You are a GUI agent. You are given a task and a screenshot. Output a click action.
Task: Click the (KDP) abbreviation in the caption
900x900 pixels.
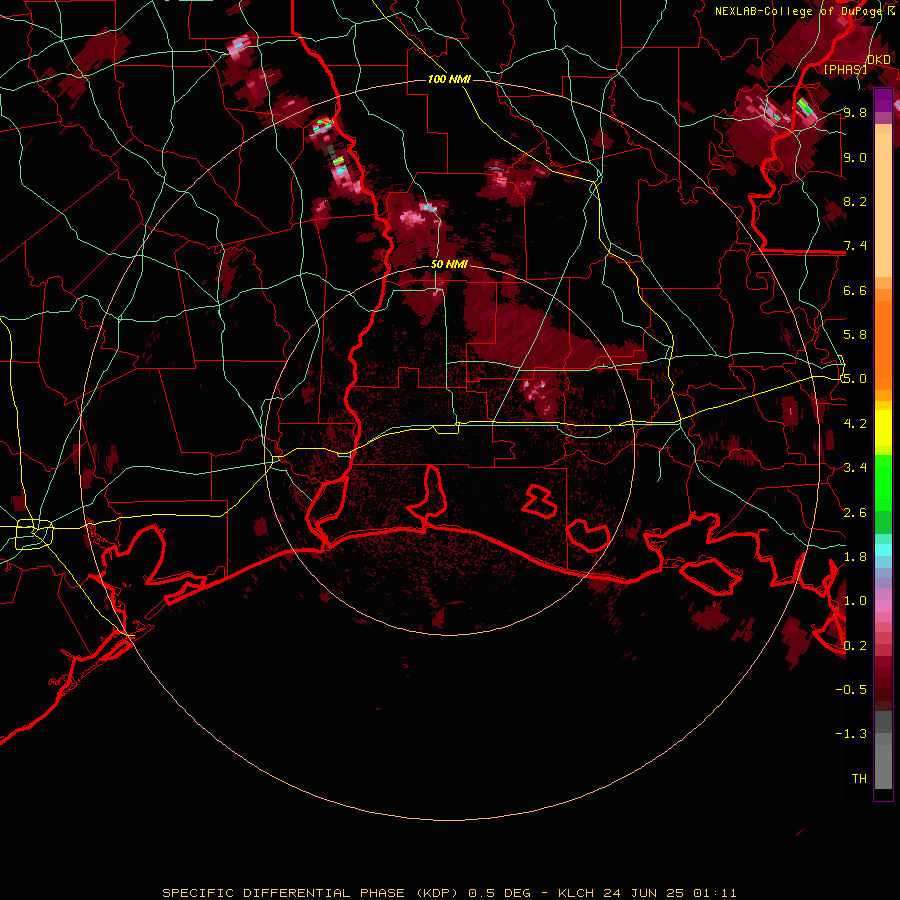coord(436,893)
